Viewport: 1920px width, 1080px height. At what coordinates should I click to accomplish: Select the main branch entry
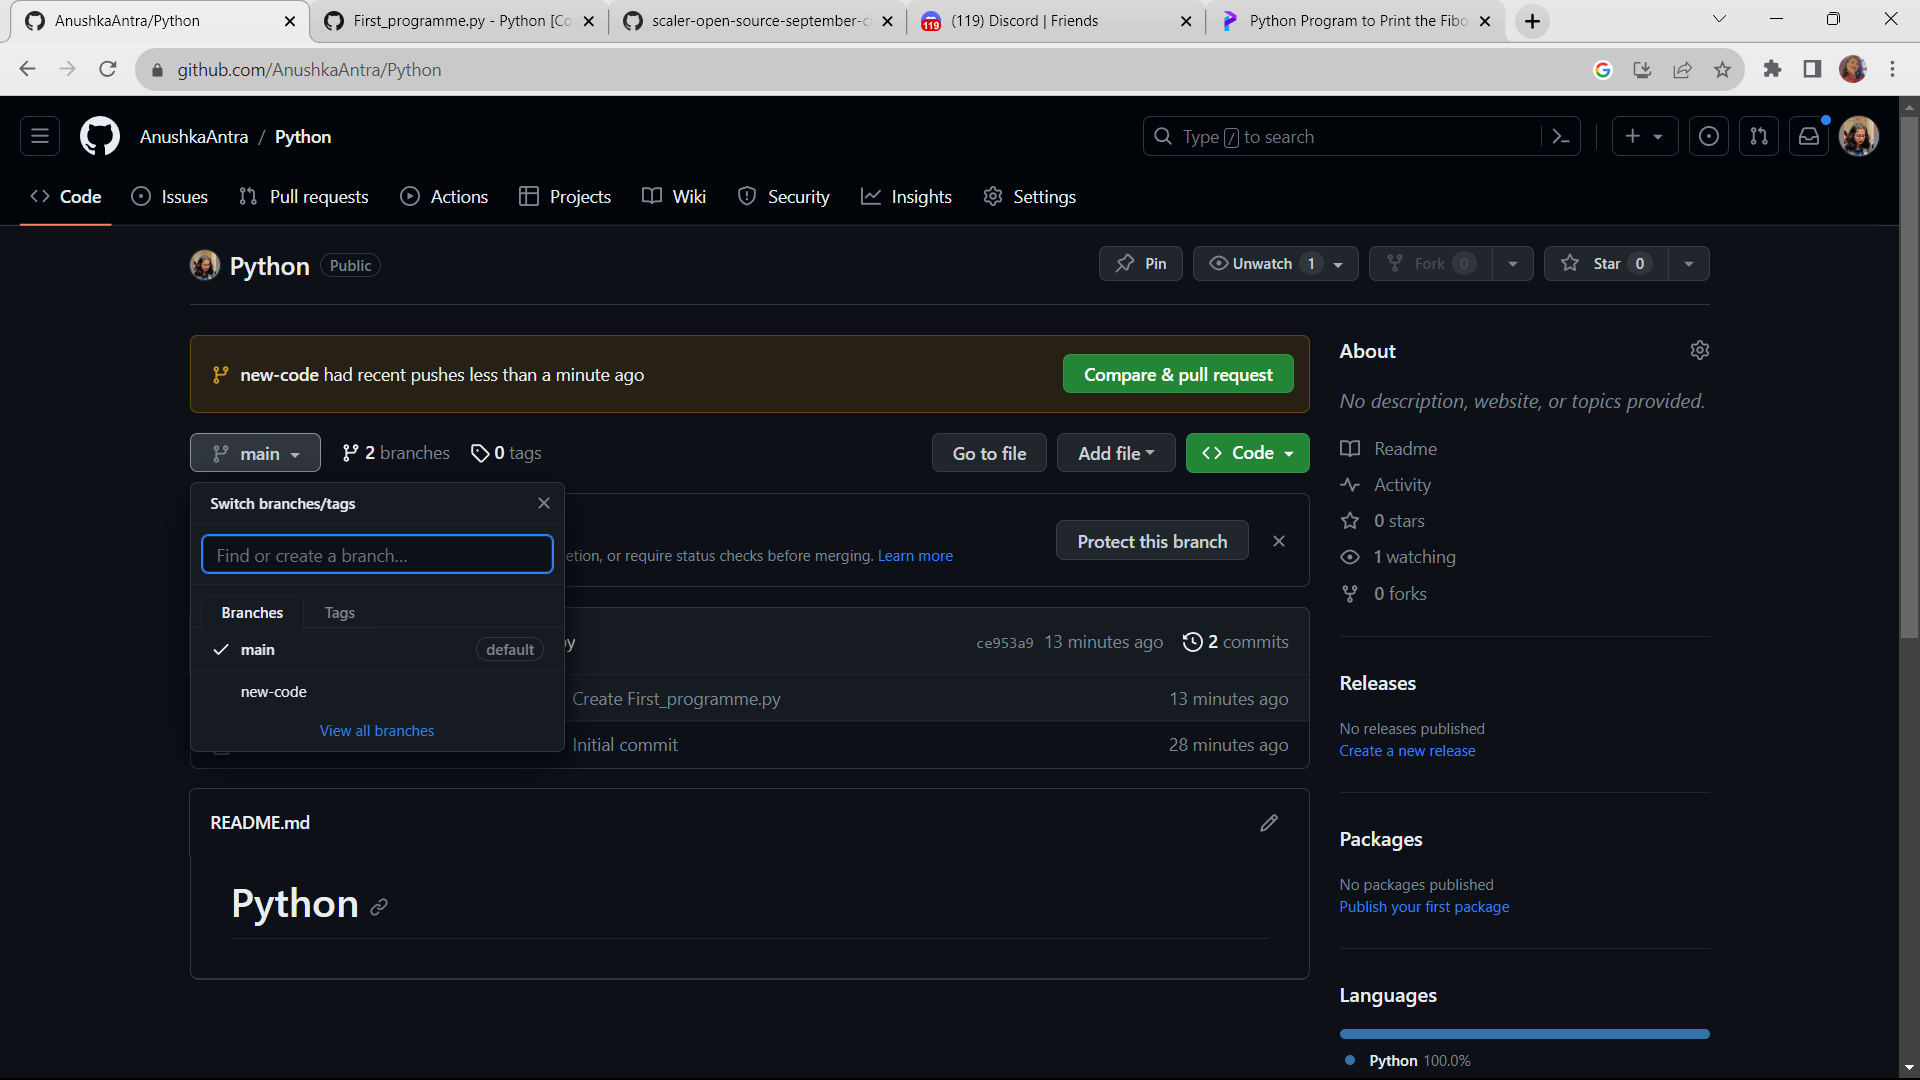[258, 649]
